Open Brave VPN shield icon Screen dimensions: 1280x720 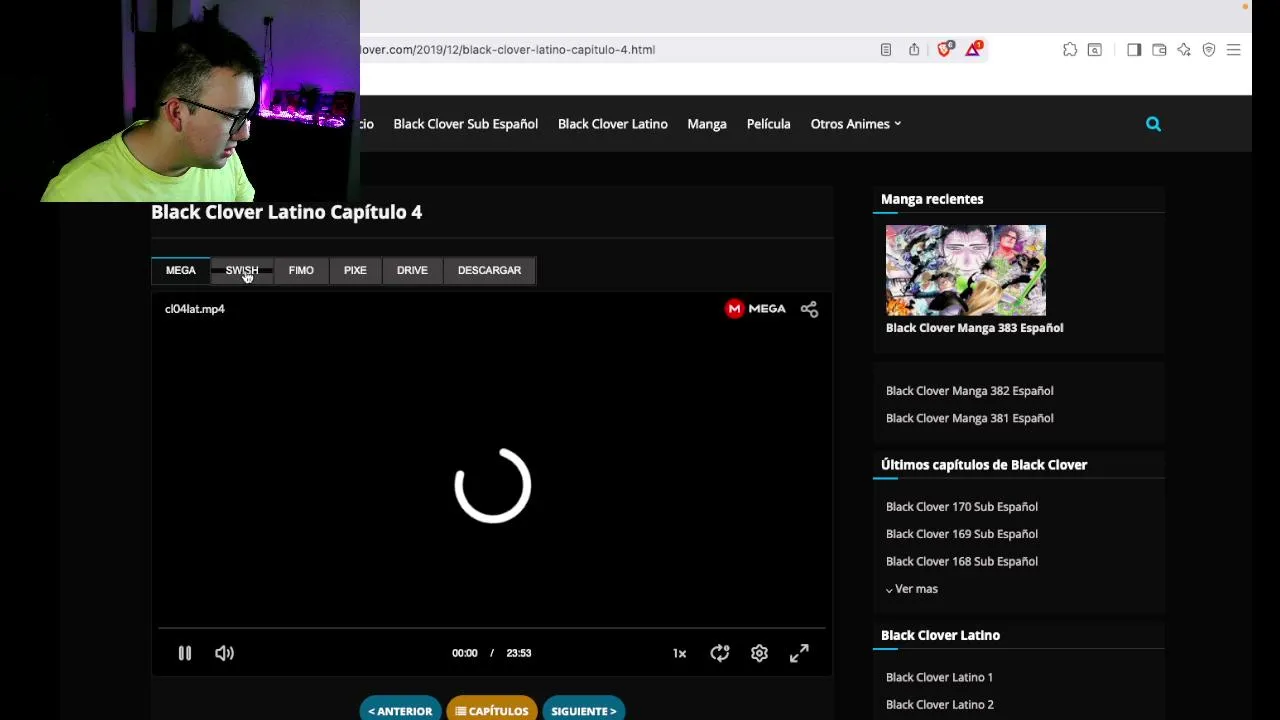tap(1209, 49)
